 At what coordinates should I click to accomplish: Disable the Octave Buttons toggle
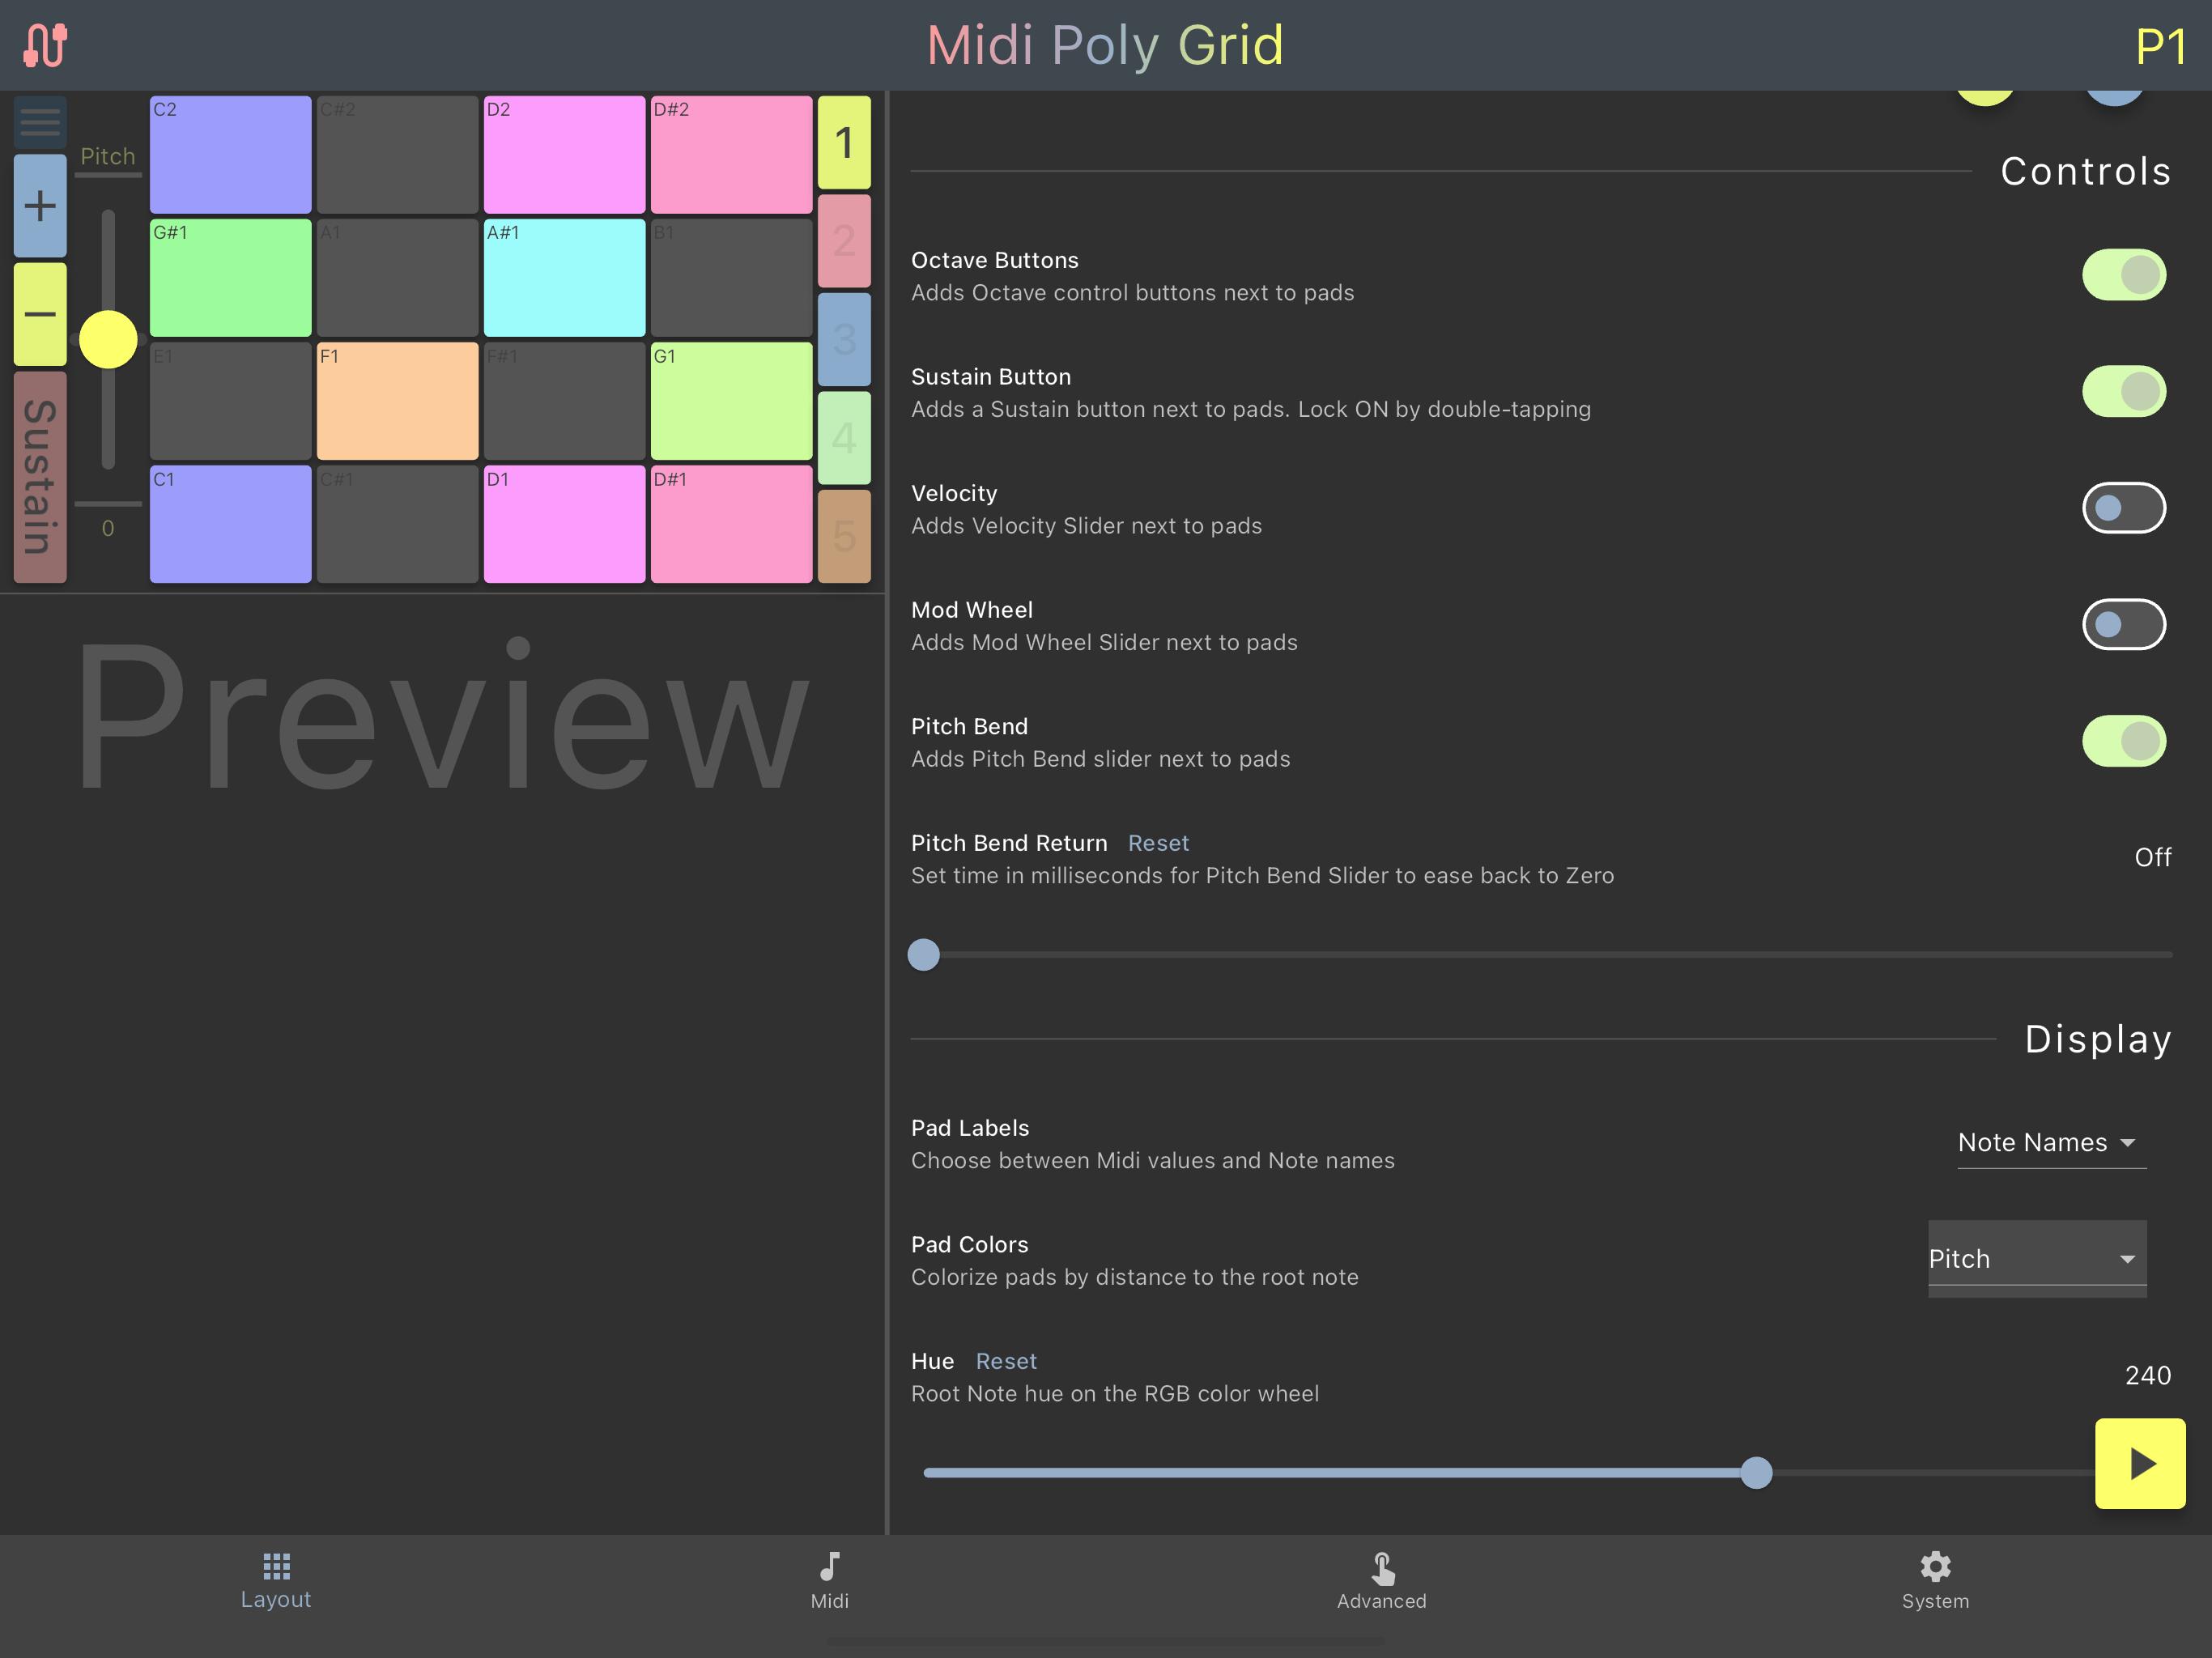2124,275
